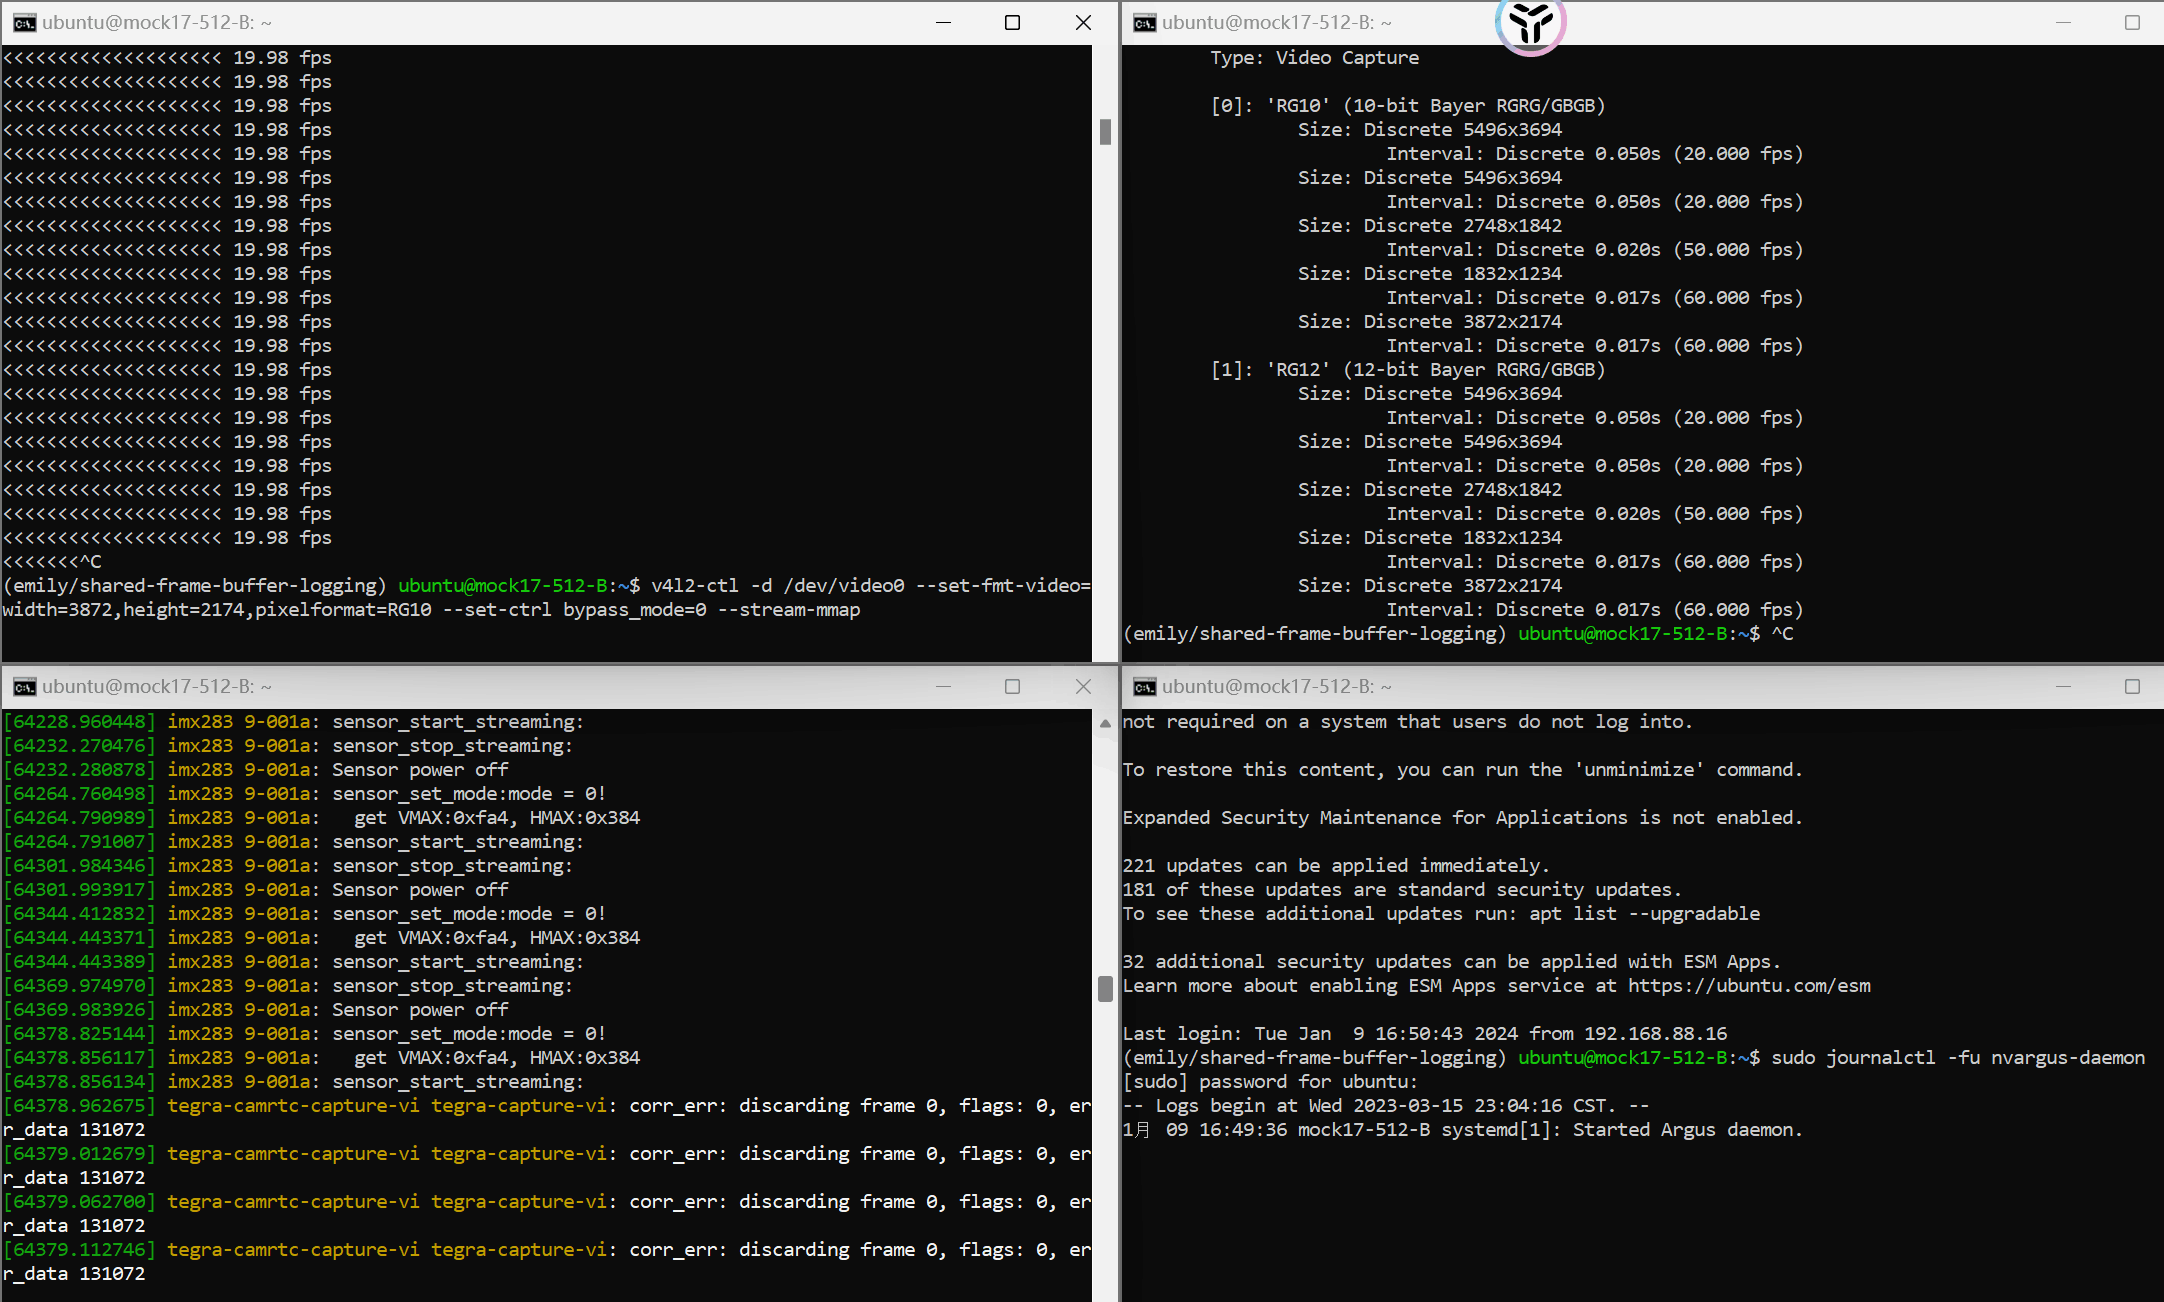Minimize the bottom-right journalctl terminal window
This screenshot has width=2164, height=1302.
coord(2062,687)
